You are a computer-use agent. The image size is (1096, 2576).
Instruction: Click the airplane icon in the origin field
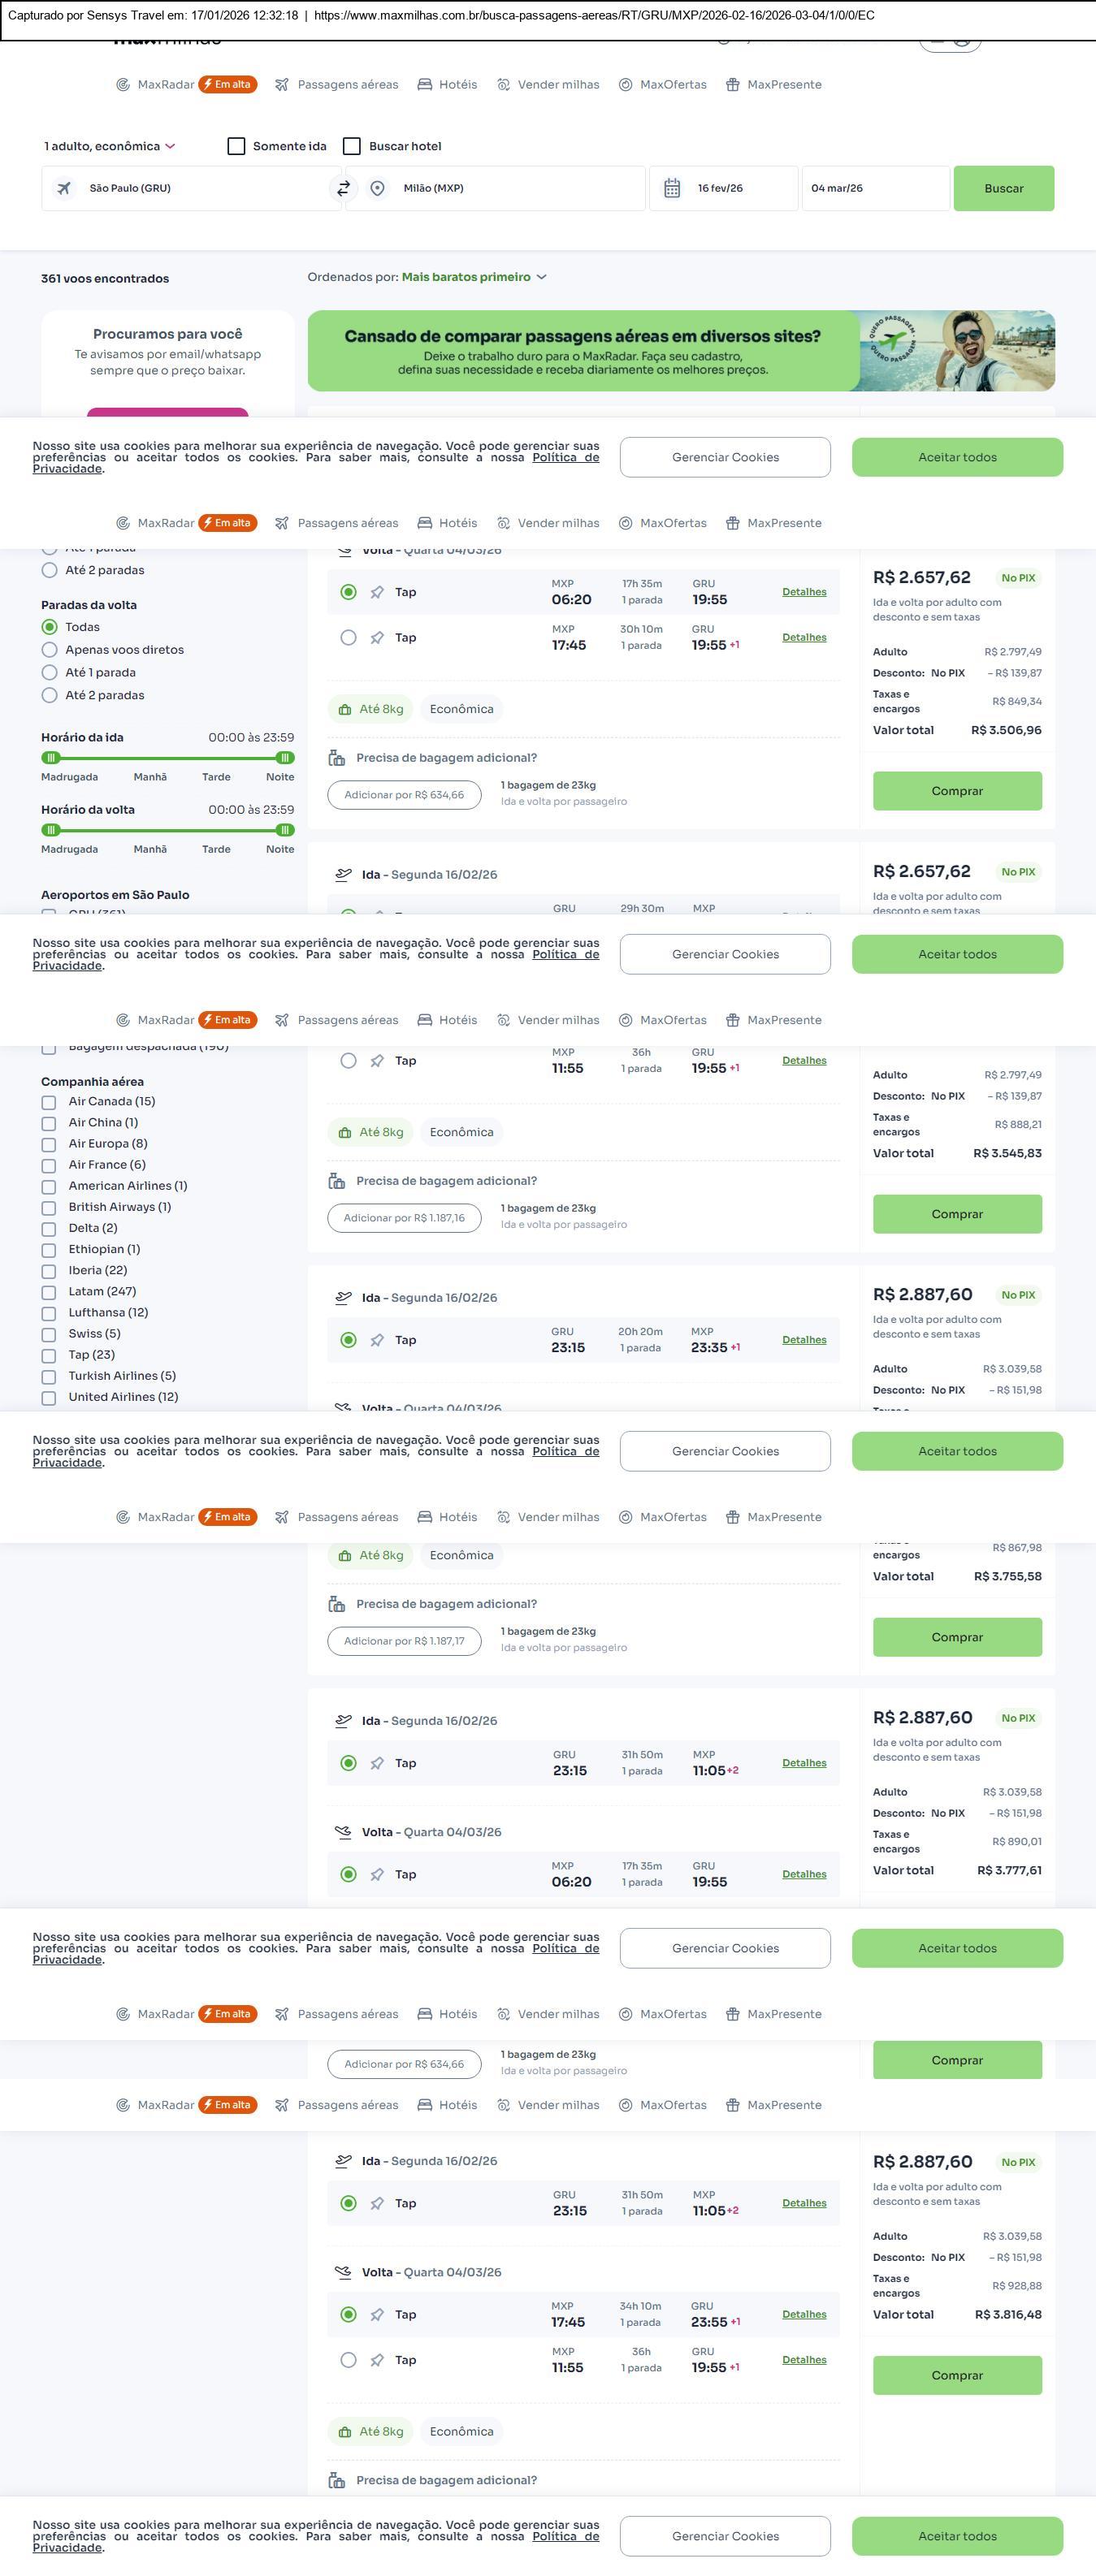(64, 188)
